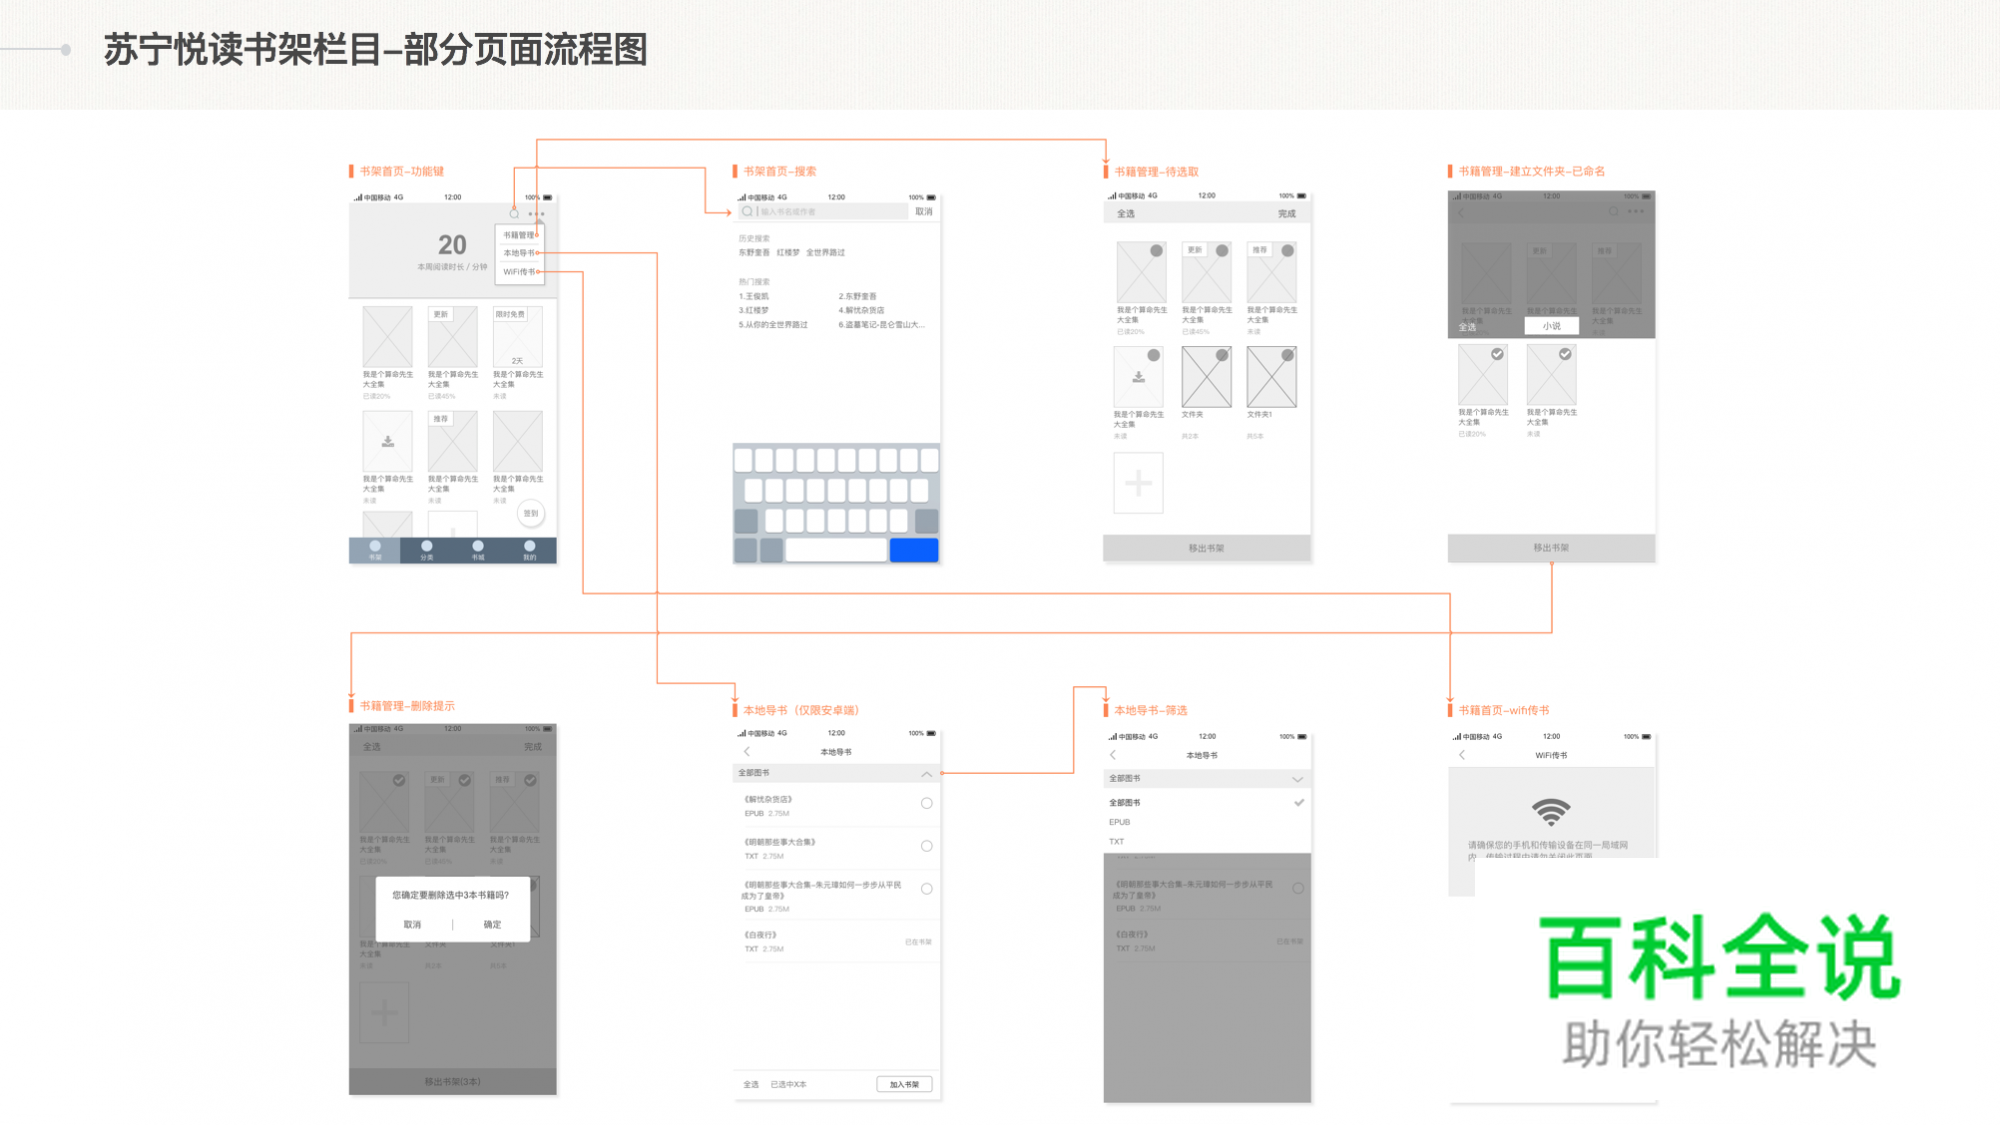Expand 全部图书 filter with down chevron
Viewport: 2000px width, 1125px height.
pos(1297,779)
